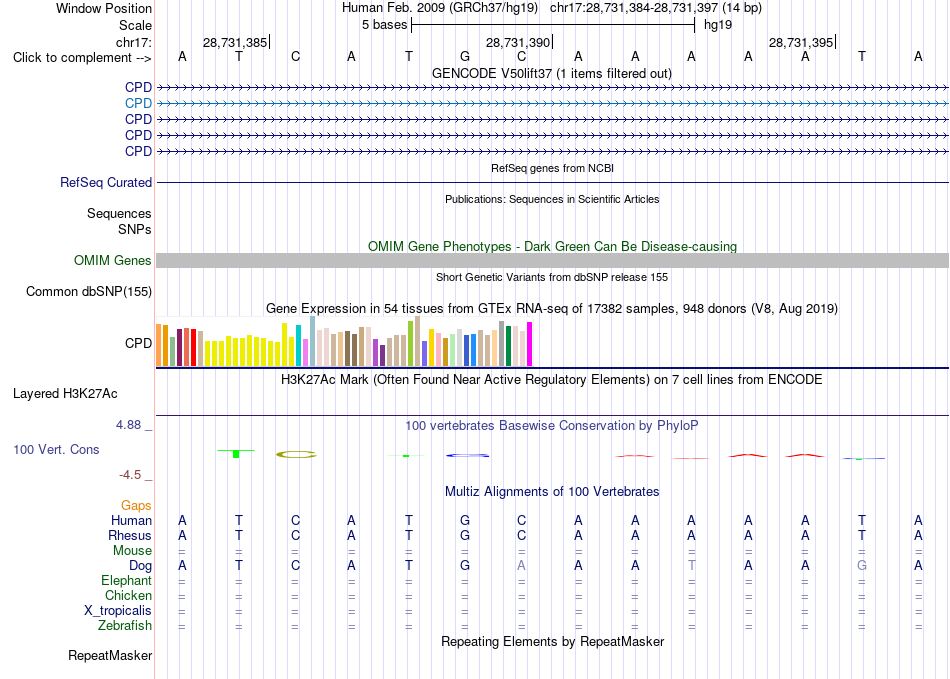Click the blue G logo in PhyloP track
Image resolution: width=950 pixels, height=679 pixels.
pyautogui.click(x=467, y=455)
